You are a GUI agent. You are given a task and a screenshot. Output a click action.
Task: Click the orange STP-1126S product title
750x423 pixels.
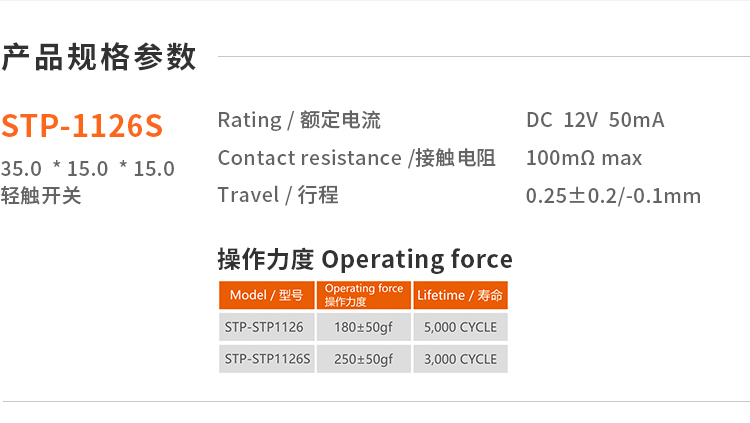coord(81,126)
